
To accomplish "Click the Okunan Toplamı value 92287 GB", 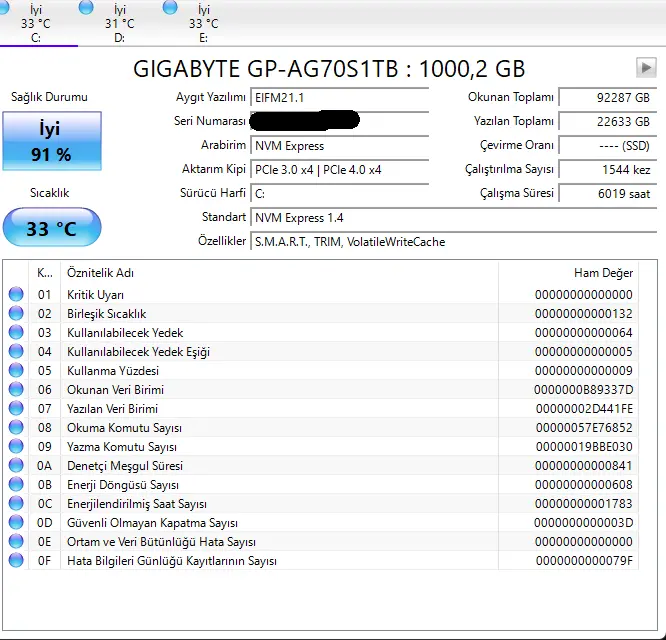I will (608, 98).
